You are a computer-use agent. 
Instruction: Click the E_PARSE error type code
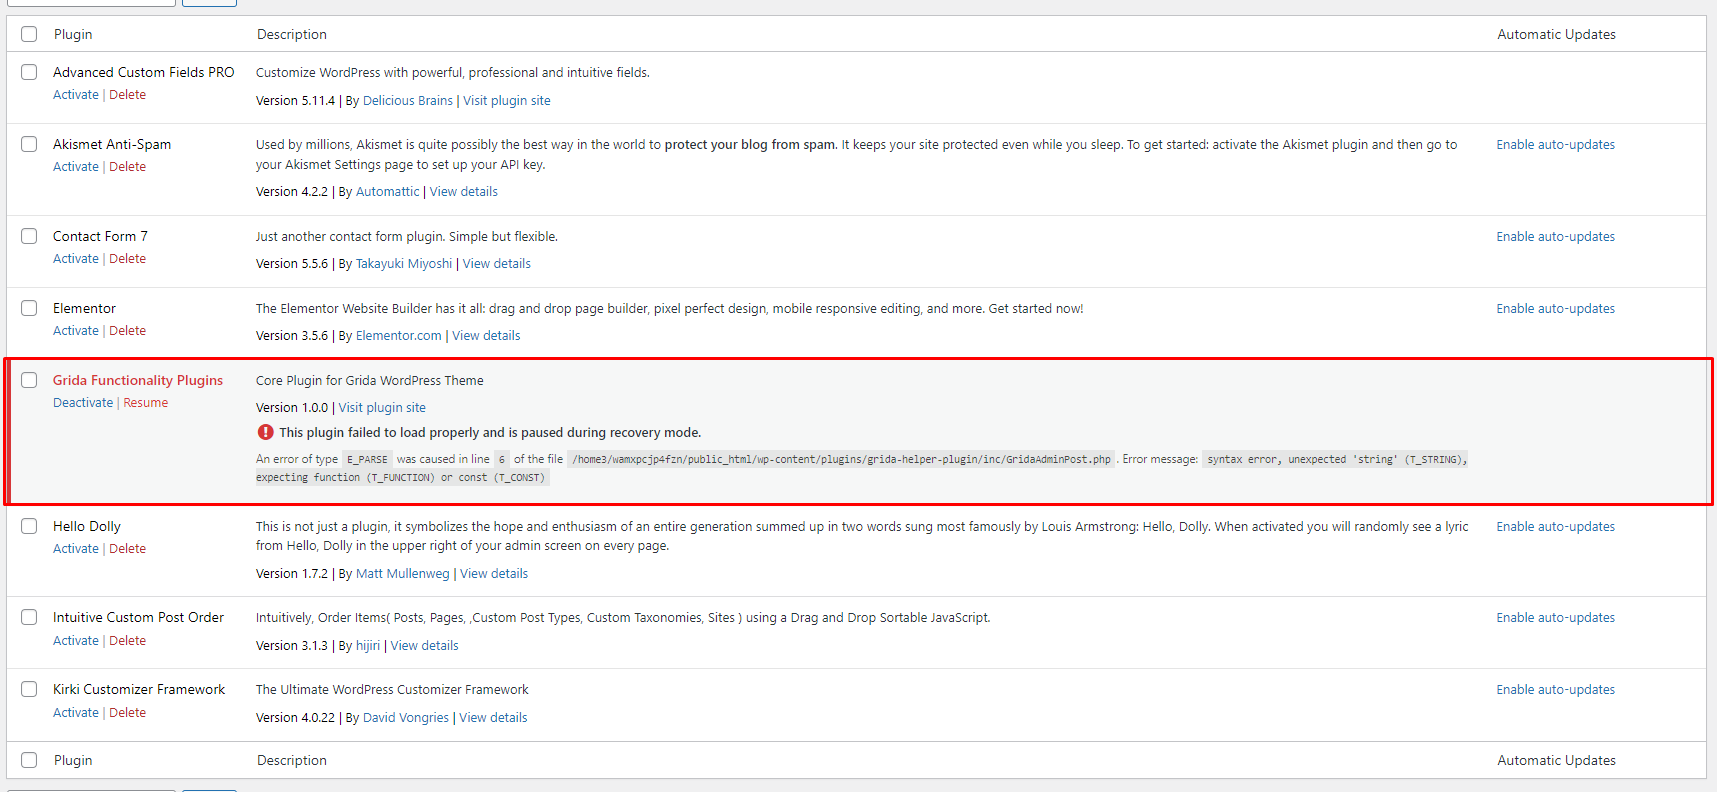pos(367,460)
